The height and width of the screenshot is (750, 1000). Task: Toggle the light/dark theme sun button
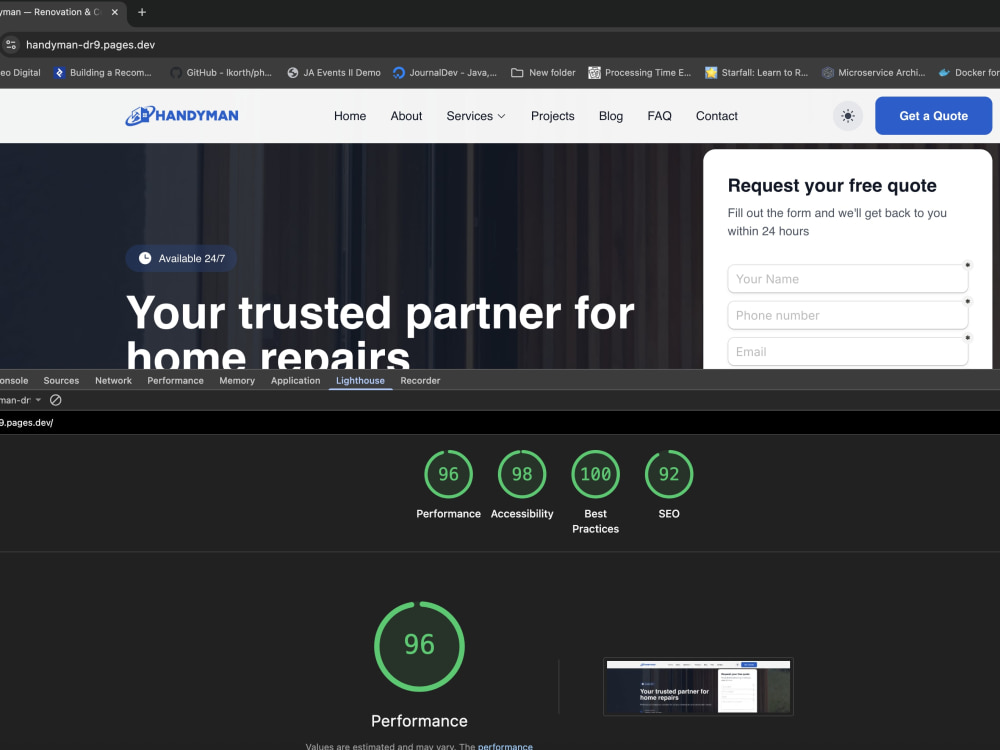(848, 116)
